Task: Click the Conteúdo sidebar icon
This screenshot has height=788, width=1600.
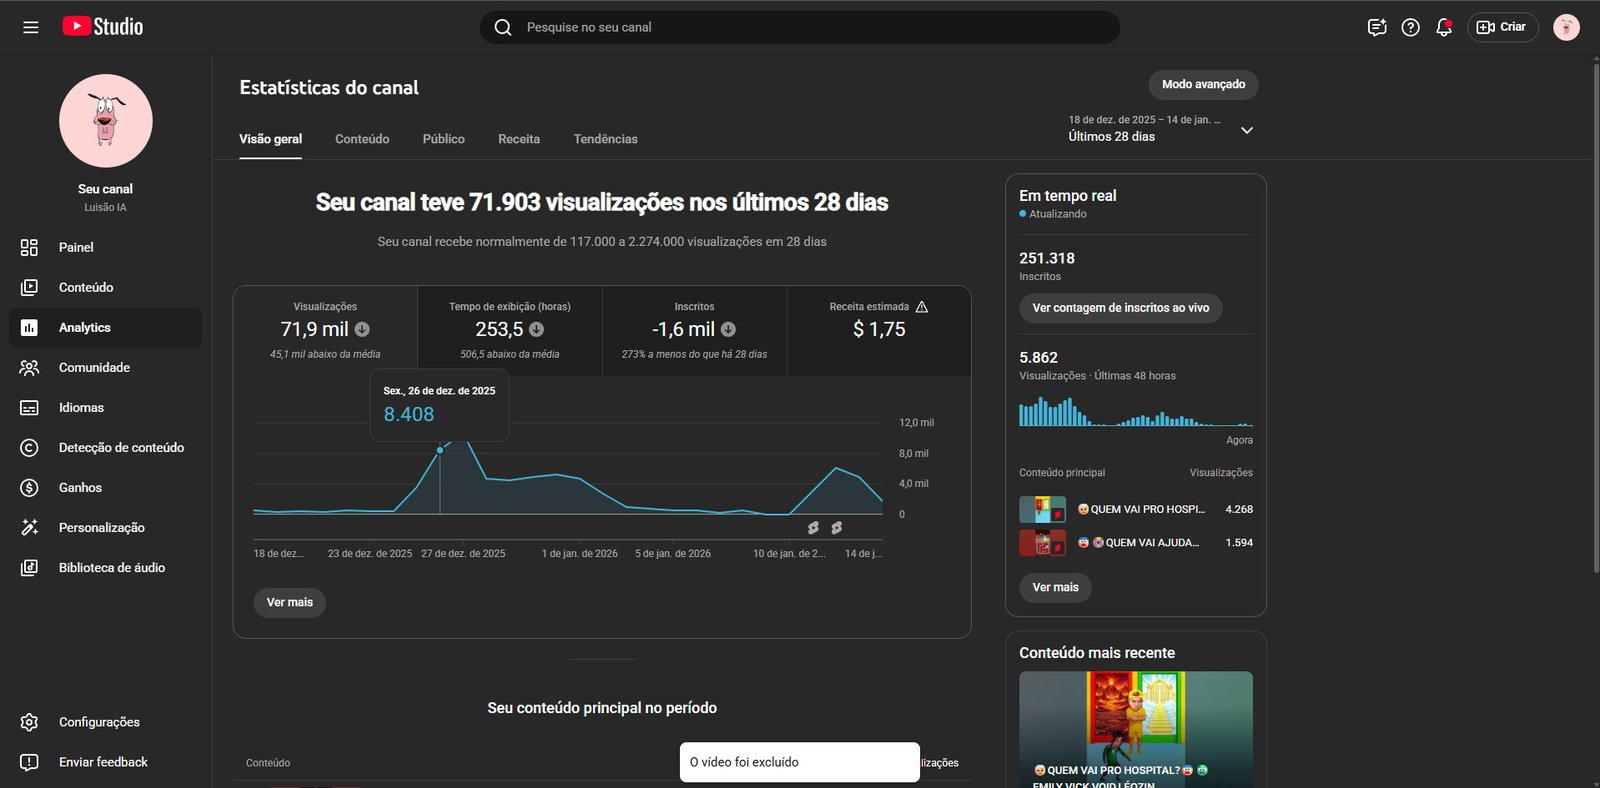Action: [29, 287]
